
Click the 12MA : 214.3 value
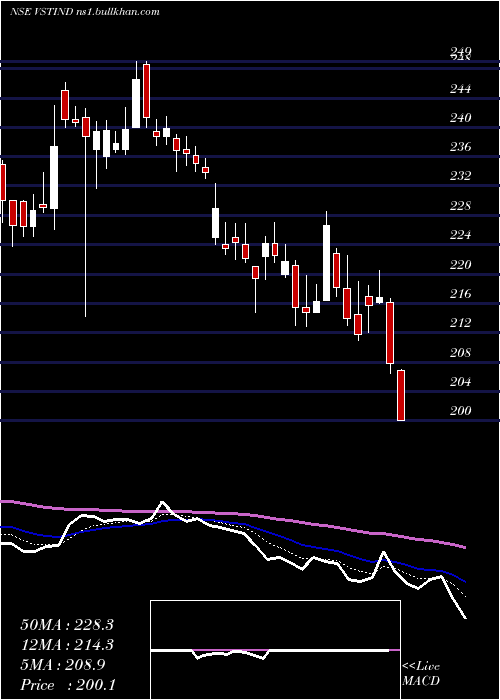(67, 645)
